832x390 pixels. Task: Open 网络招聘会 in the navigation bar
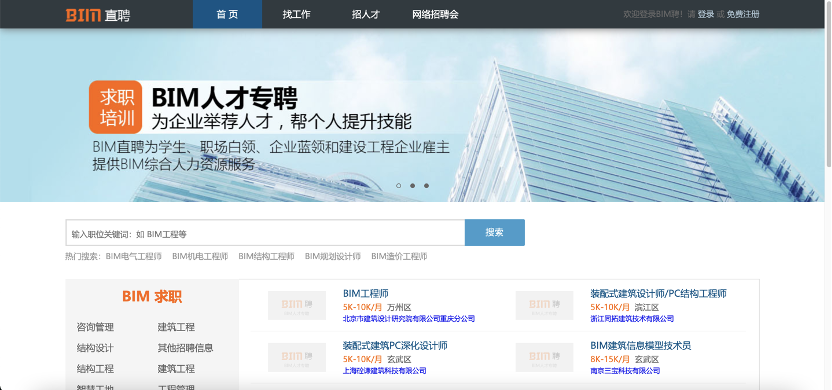(435, 14)
